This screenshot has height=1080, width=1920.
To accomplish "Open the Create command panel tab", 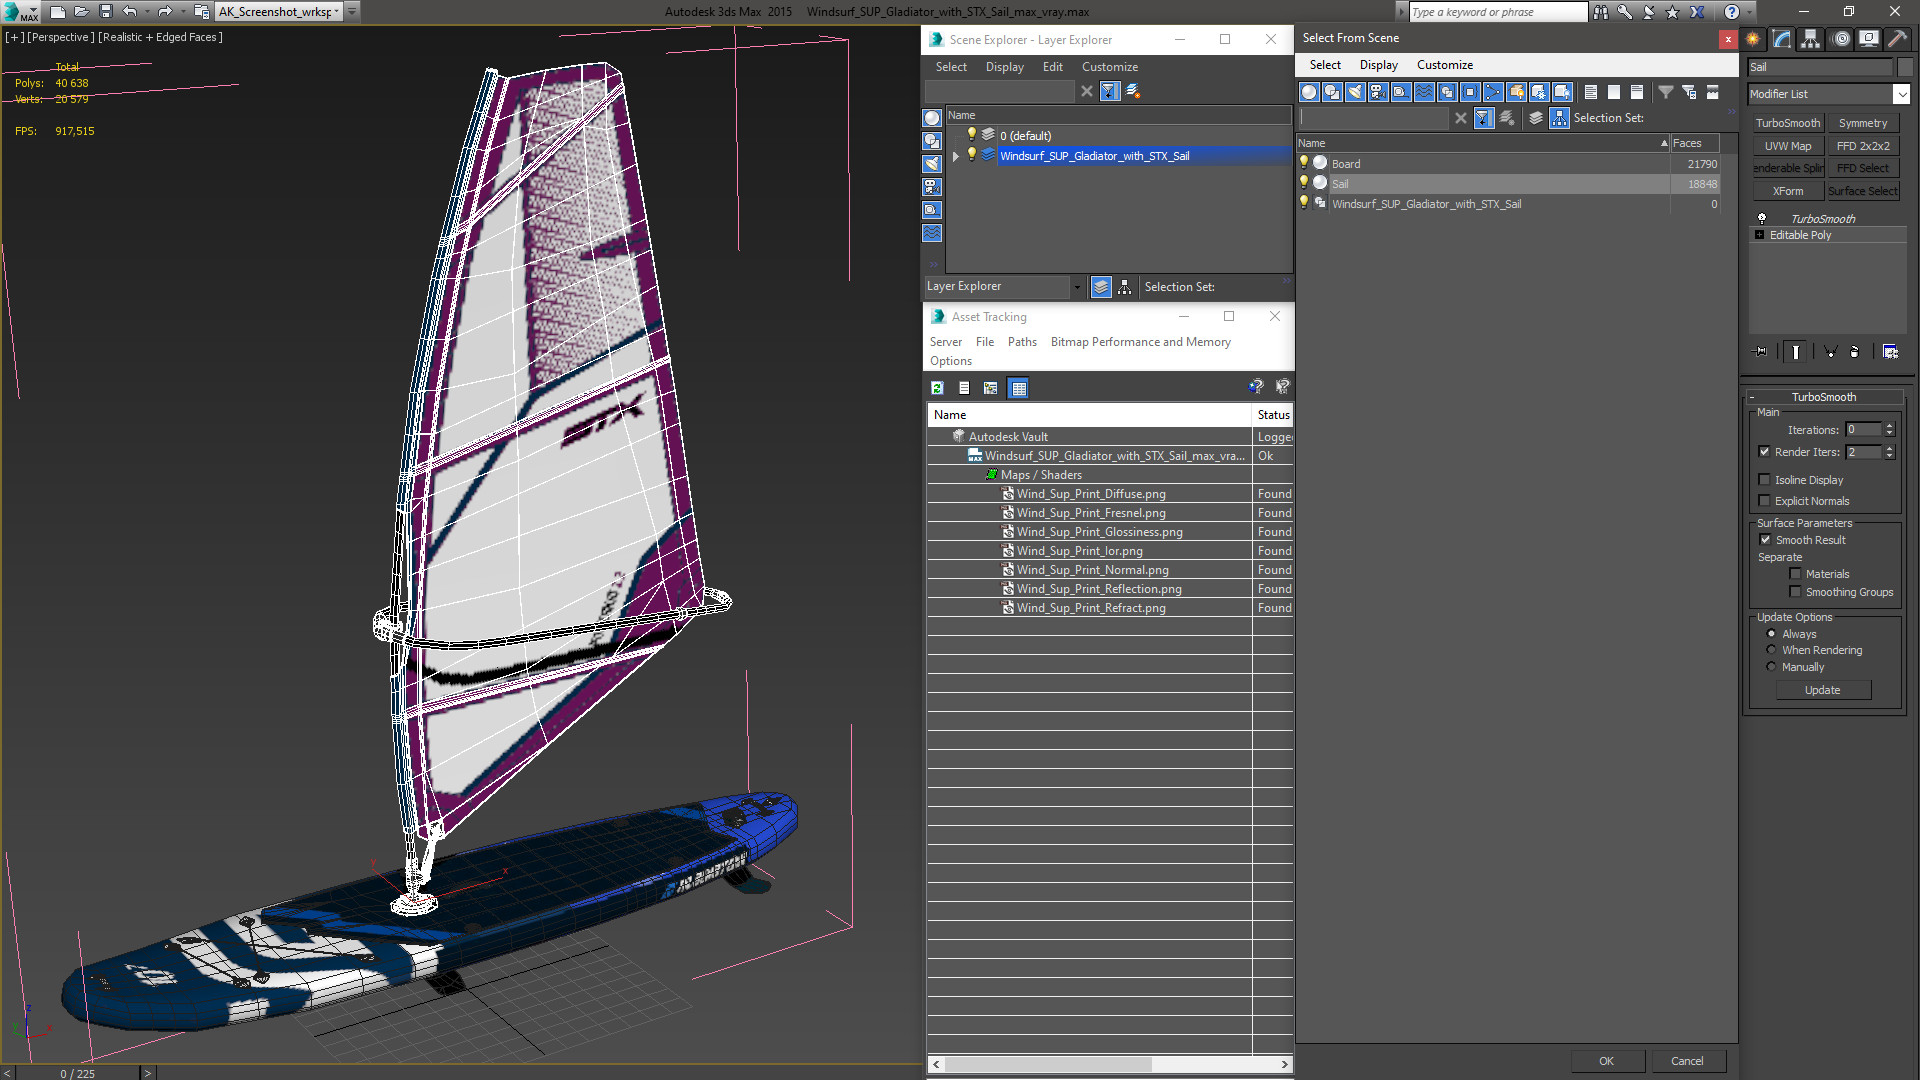I will 1753,39.
